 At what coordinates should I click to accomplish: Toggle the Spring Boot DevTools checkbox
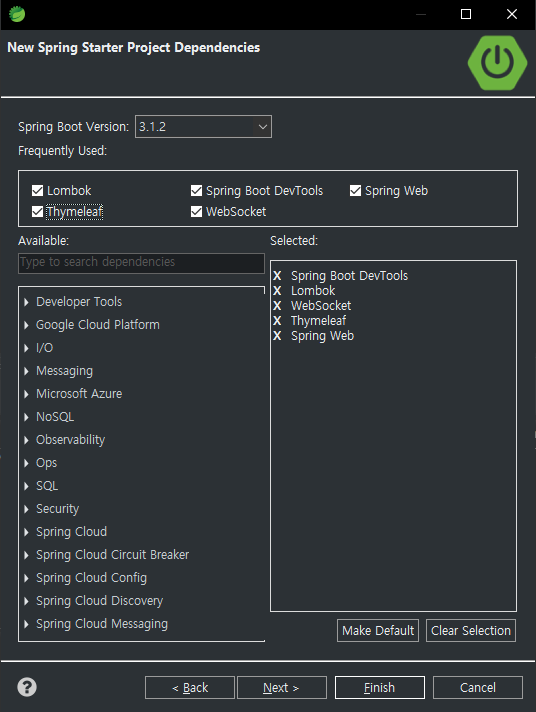coord(196,190)
